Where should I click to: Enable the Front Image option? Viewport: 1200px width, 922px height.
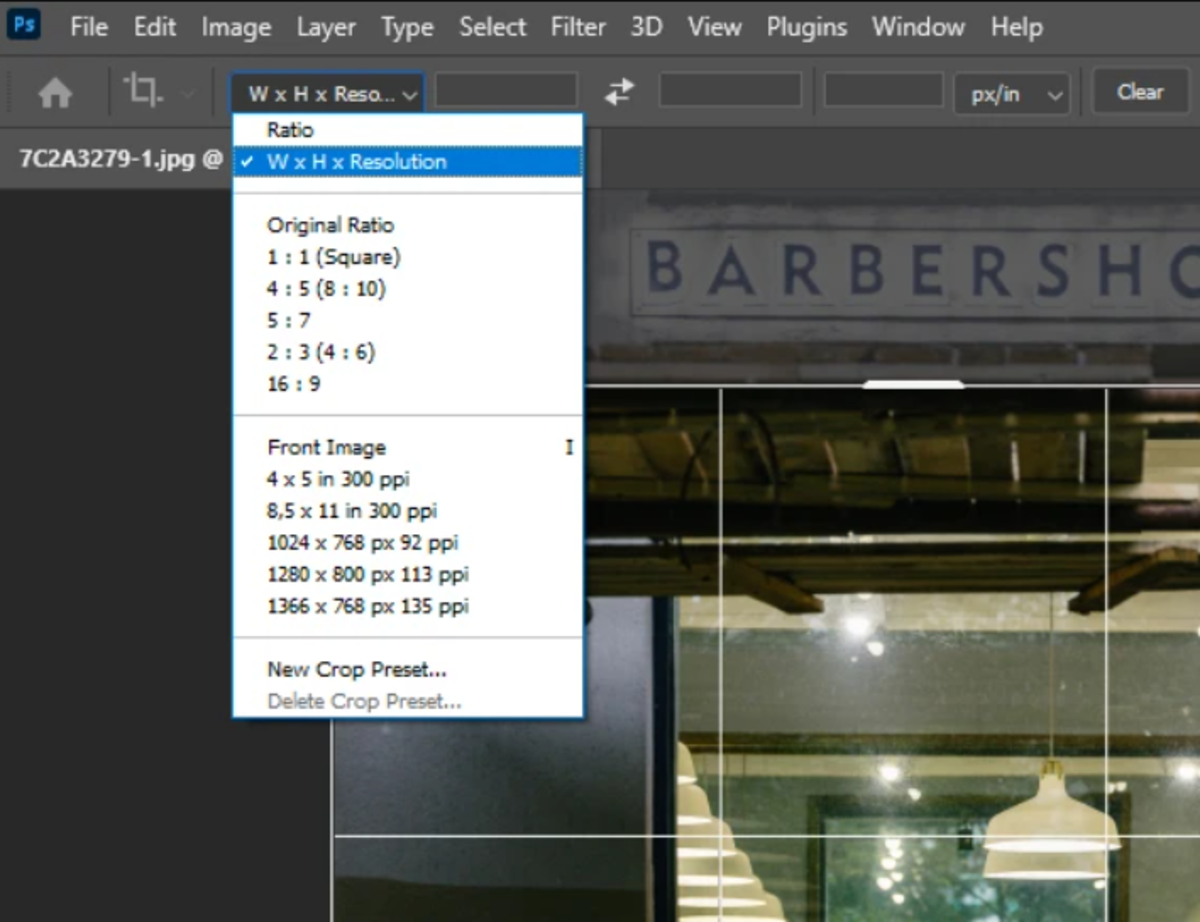pyautogui.click(x=326, y=447)
